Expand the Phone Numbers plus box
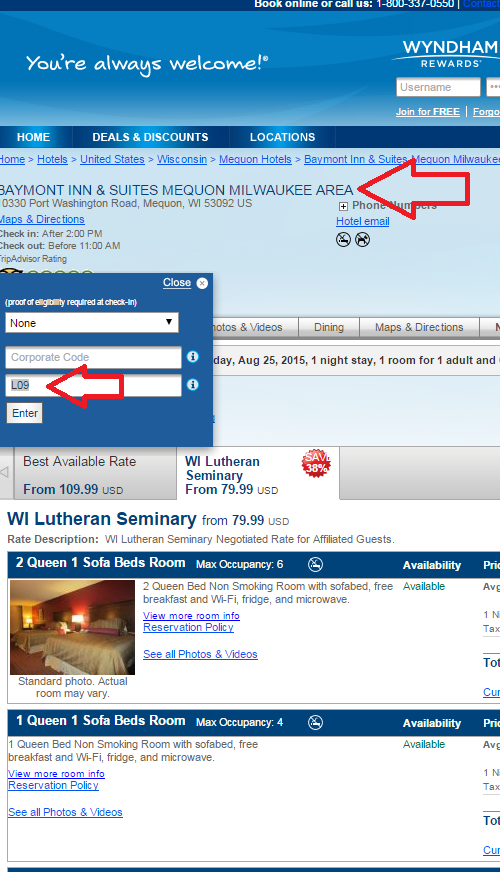 coord(343,206)
